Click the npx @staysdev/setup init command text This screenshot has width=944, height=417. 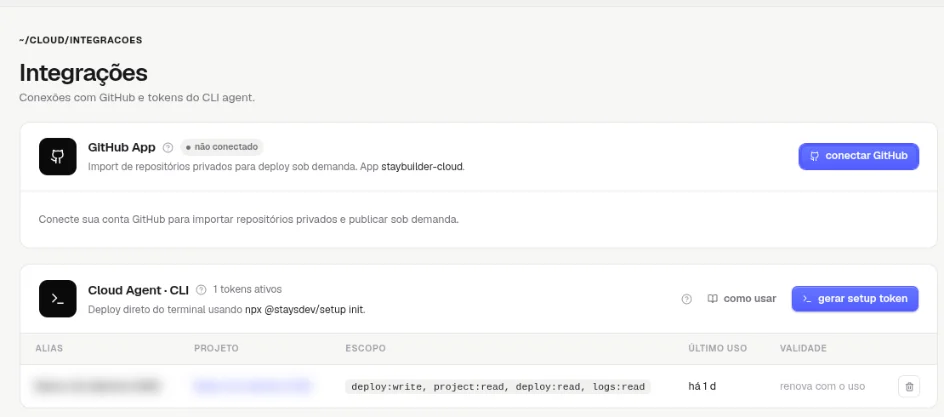[x=304, y=310]
